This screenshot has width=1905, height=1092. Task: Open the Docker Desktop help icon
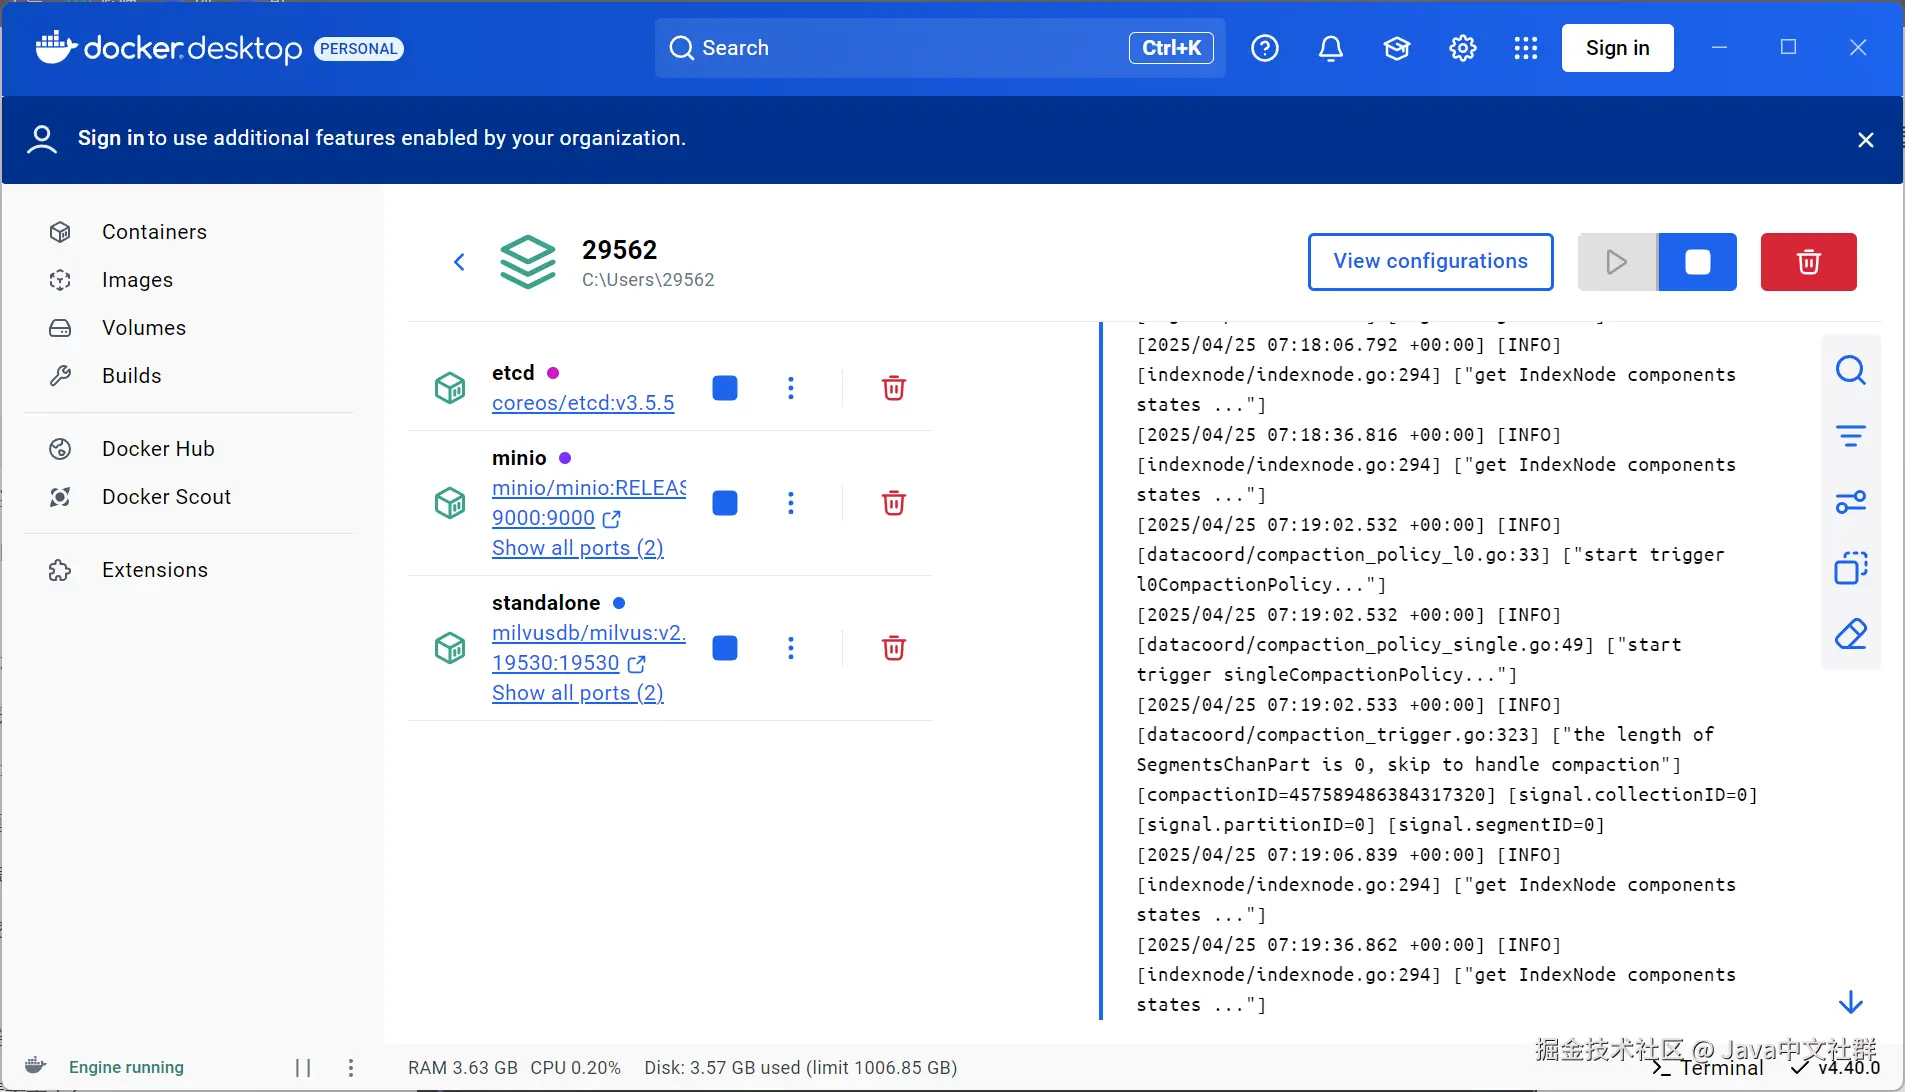(1265, 48)
